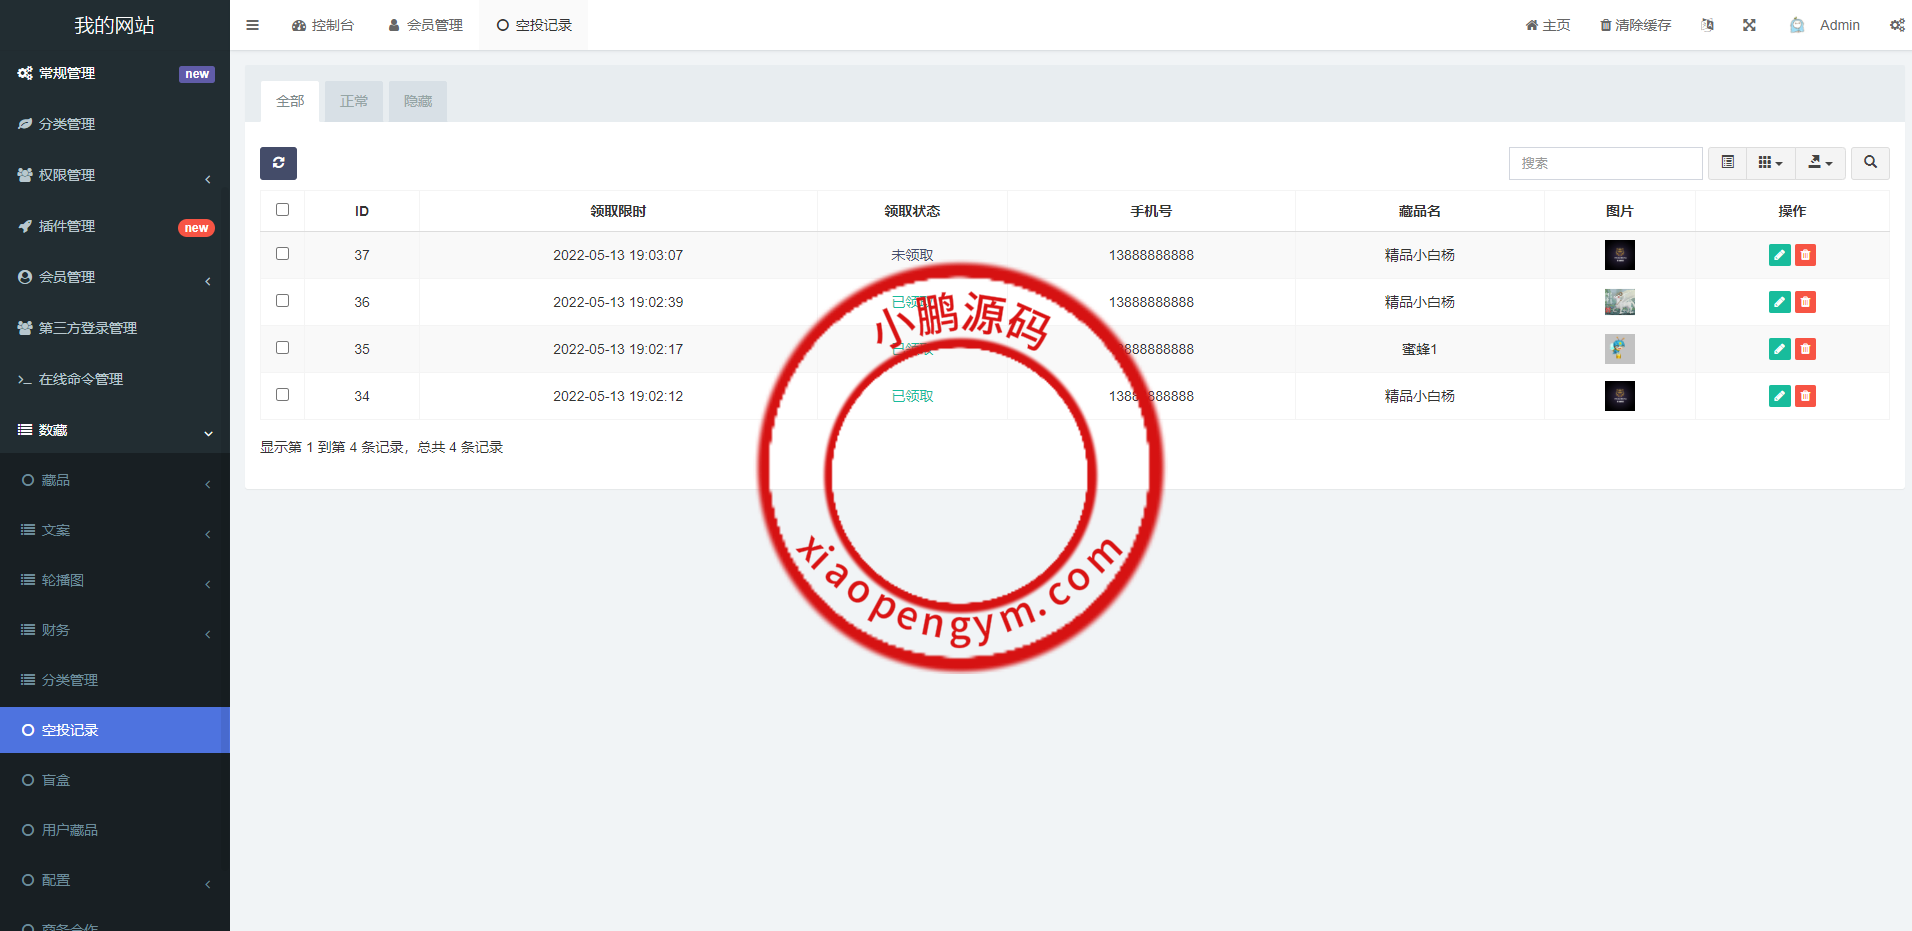Viewport: 1912px width, 931px height.
Task: Toggle the sidebar hamburger menu icon
Action: pyautogui.click(x=252, y=25)
